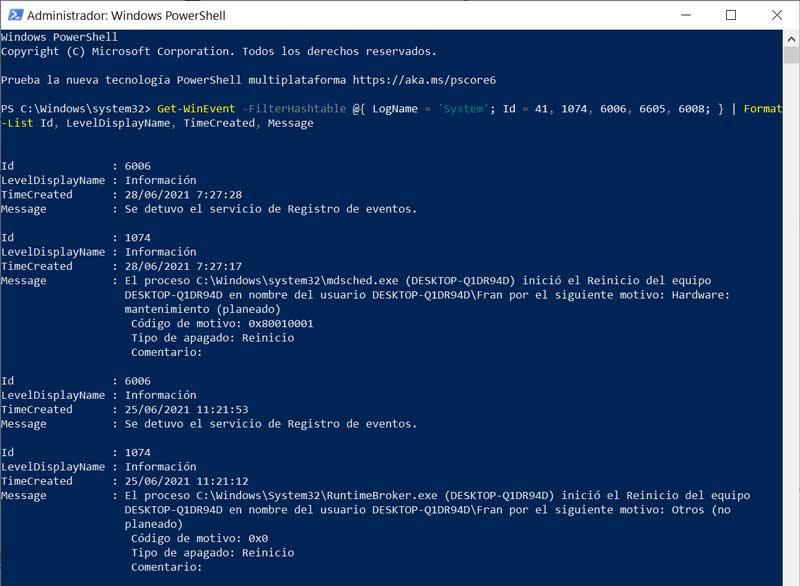Click the text 'Código de motivo: 0x0'
The width and height of the screenshot is (800, 586).
click(199, 539)
